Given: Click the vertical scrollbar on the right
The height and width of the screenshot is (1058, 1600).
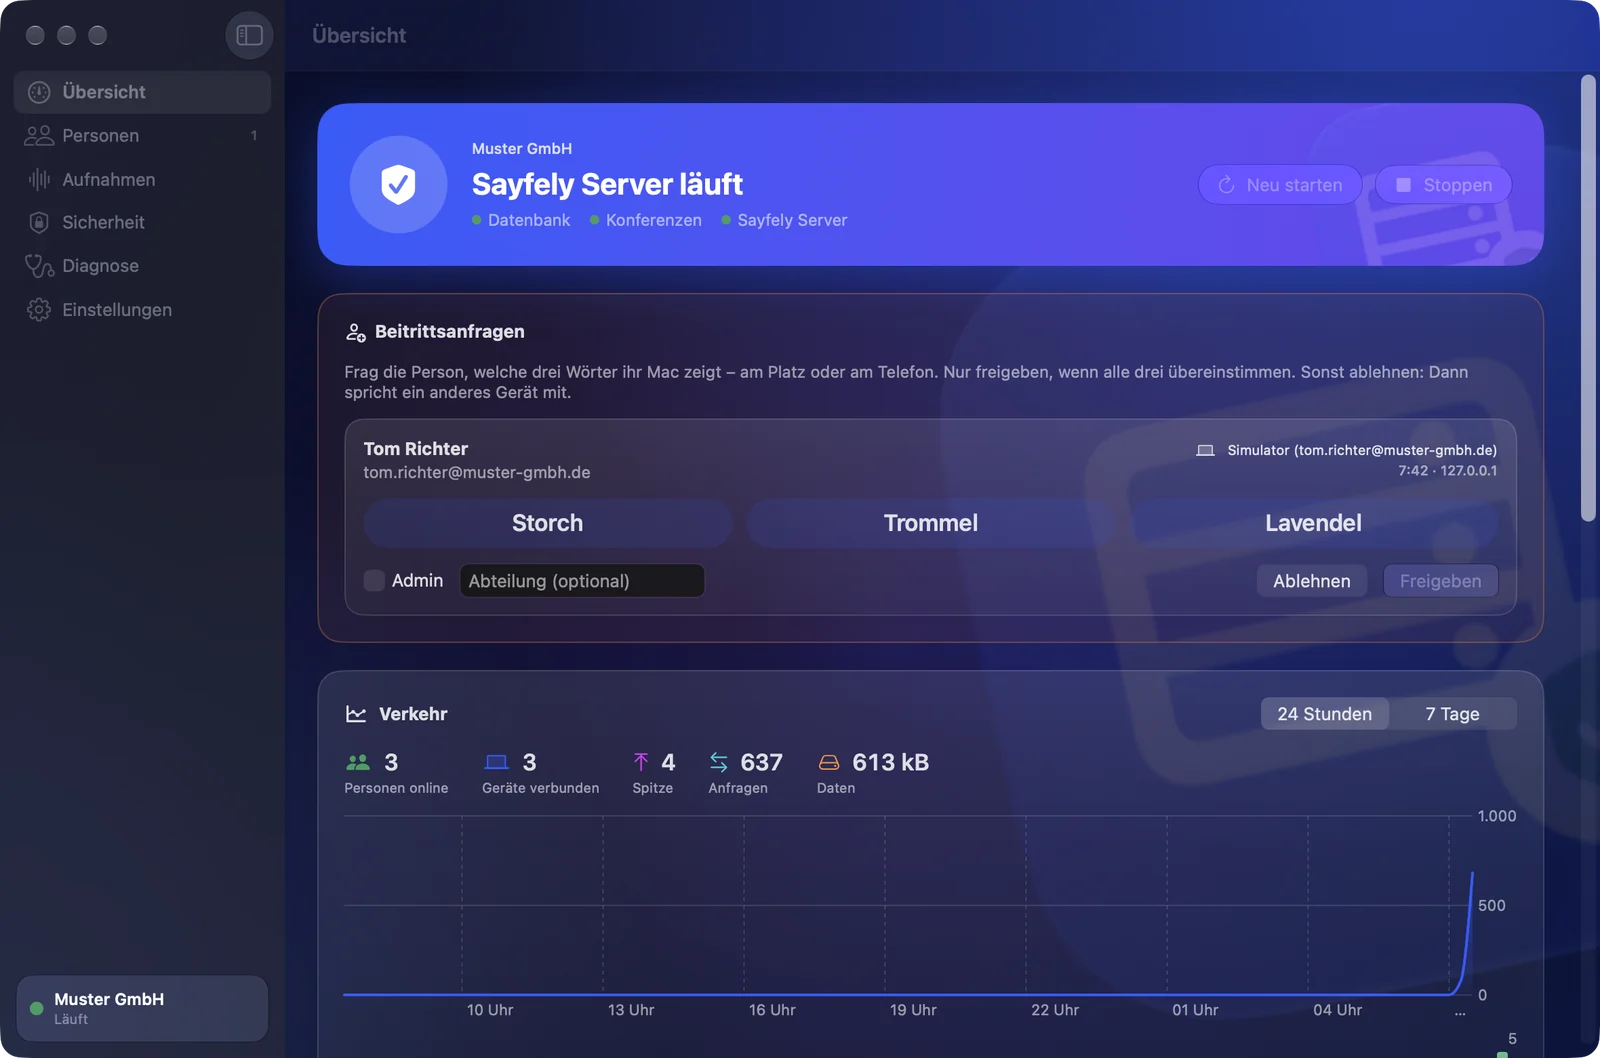Looking at the screenshot, I should (1588, 298).
